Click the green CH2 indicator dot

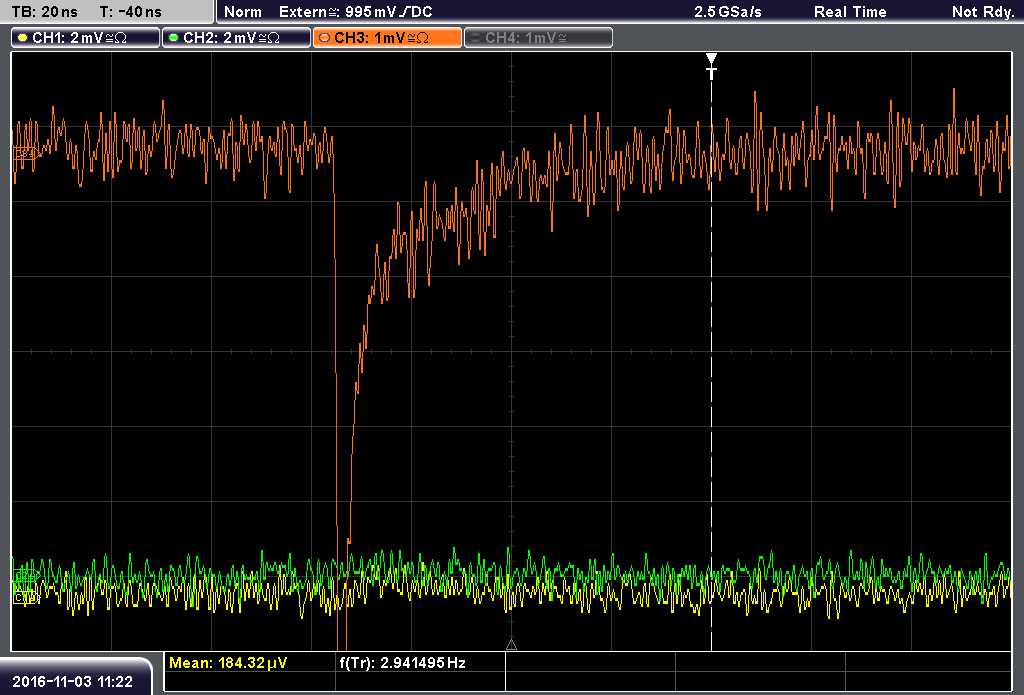(x=174, y=38)
